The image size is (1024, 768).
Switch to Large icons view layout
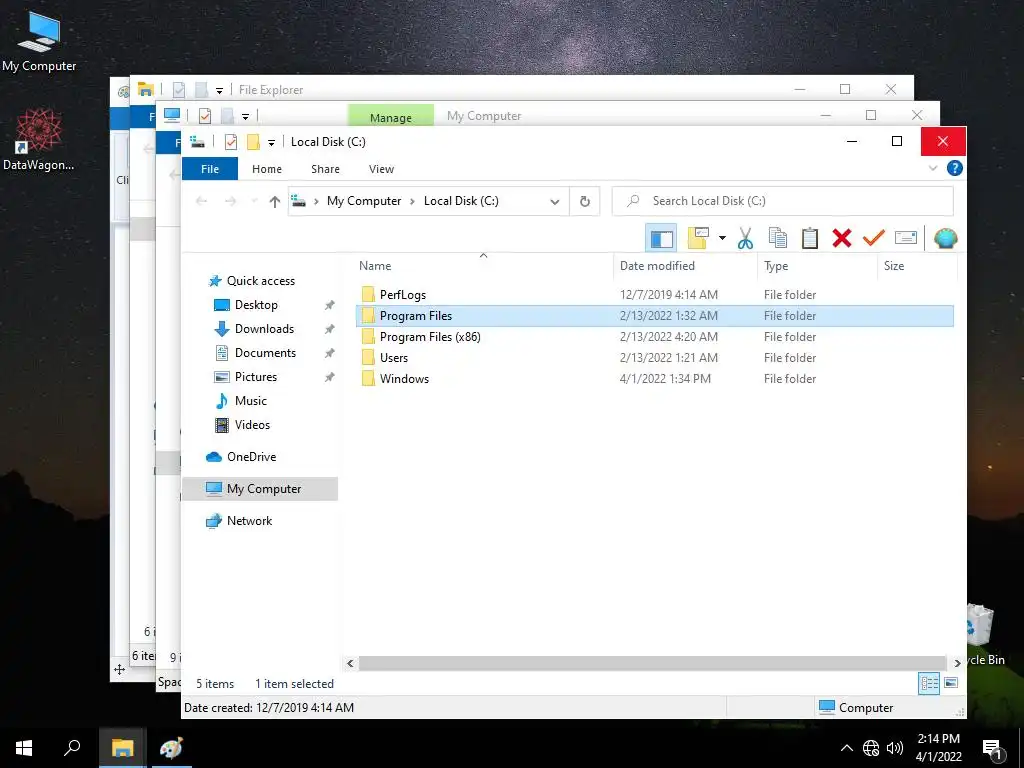[951, 683]
